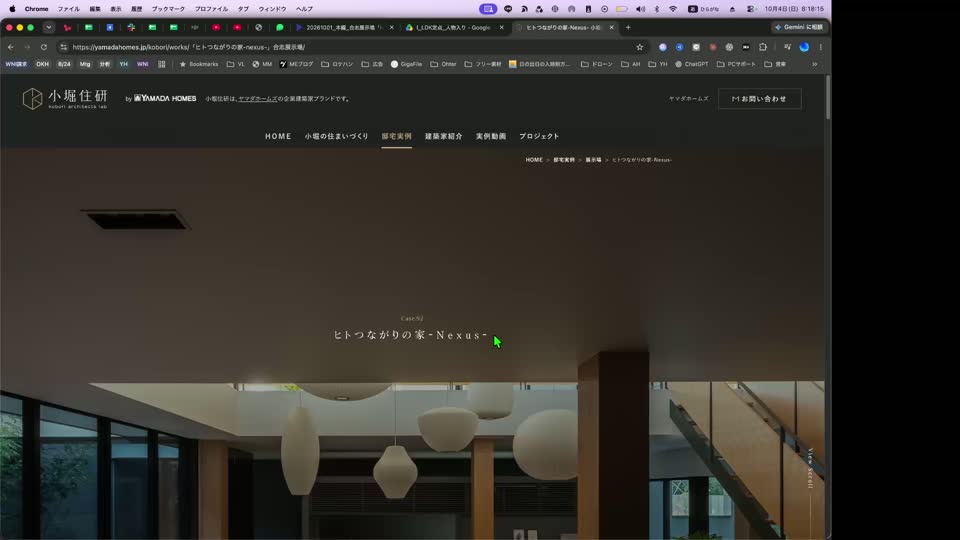This screenshot has width=960, height=540.
Task: Click the YAMADA HOMES logo
Action: pyautogui.click(x=165, y=99)
